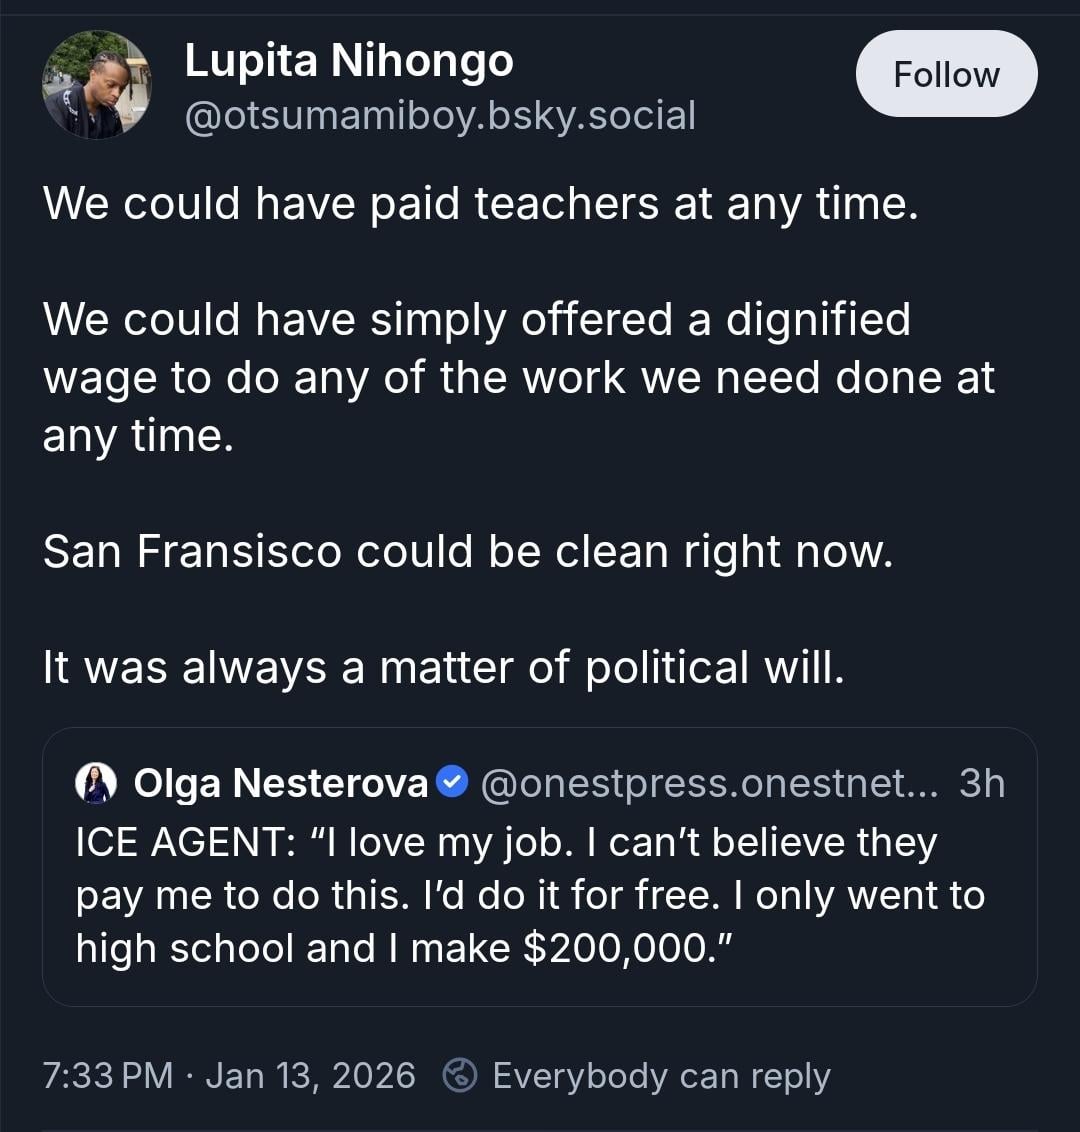Click the globe reply-settings icon

click(460, 1076)
